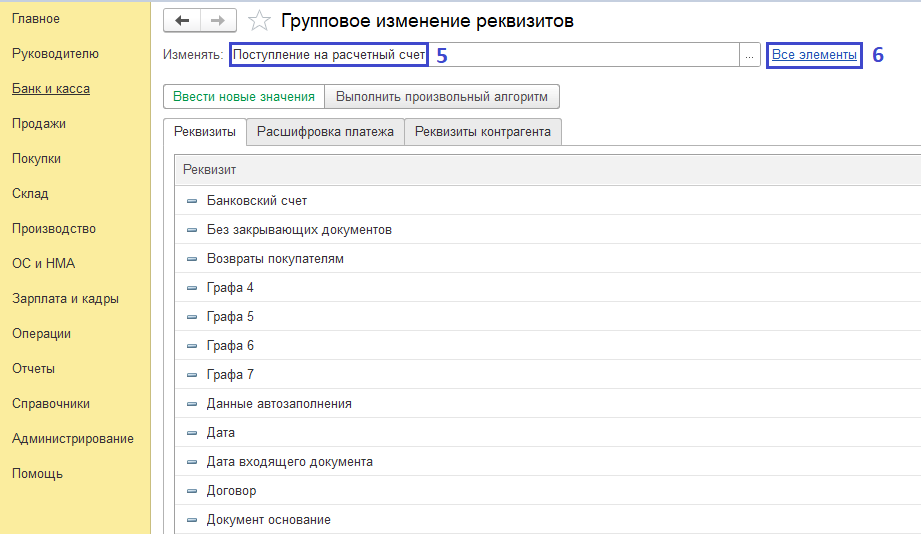Open the Администрирование section
The width and height of the screenshot is (921, 534).
pos(73,439)
